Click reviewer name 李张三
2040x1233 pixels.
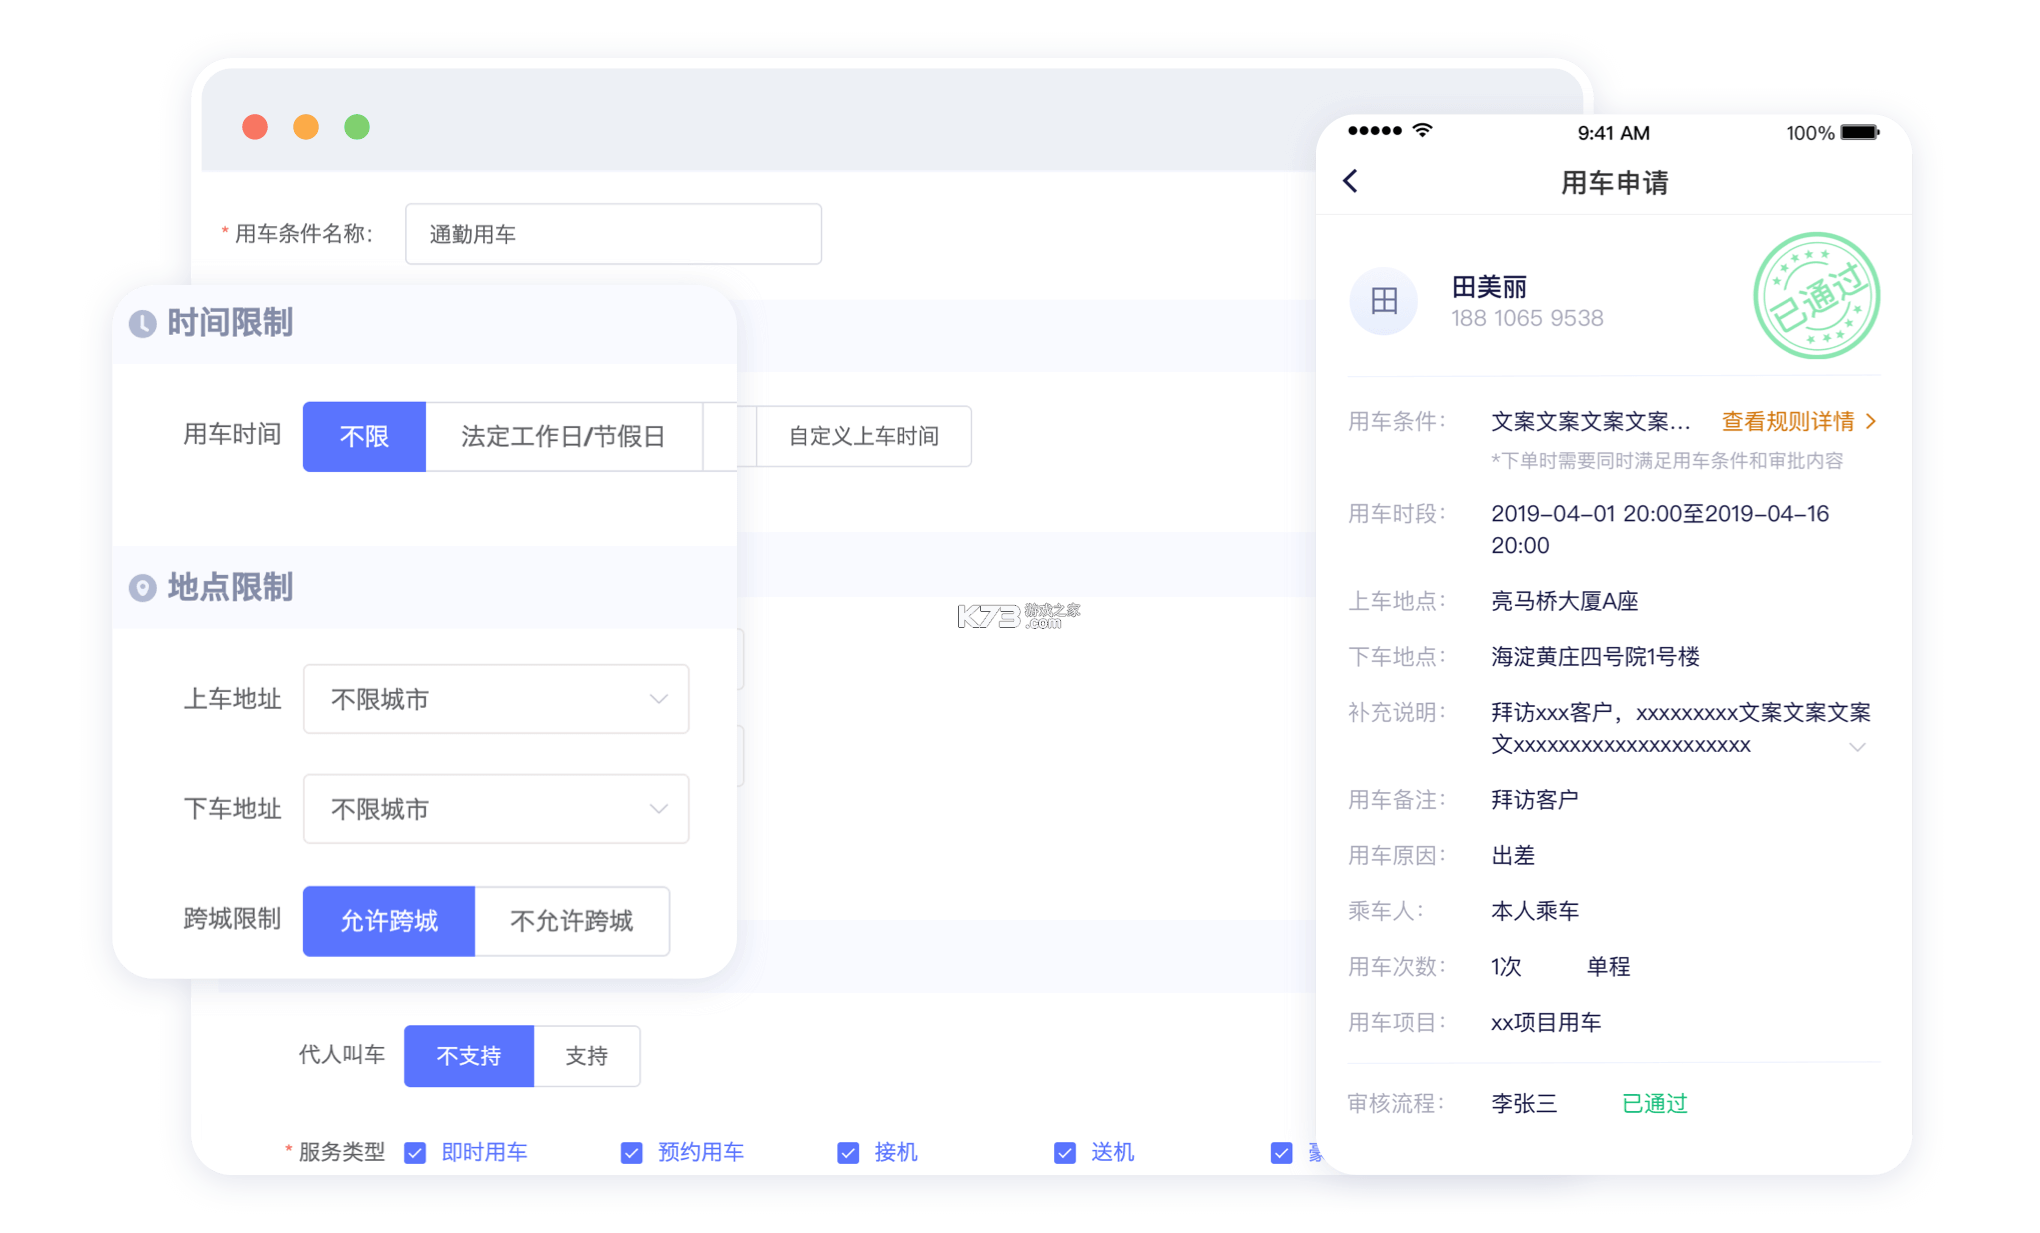(x=1524, y=1104)
